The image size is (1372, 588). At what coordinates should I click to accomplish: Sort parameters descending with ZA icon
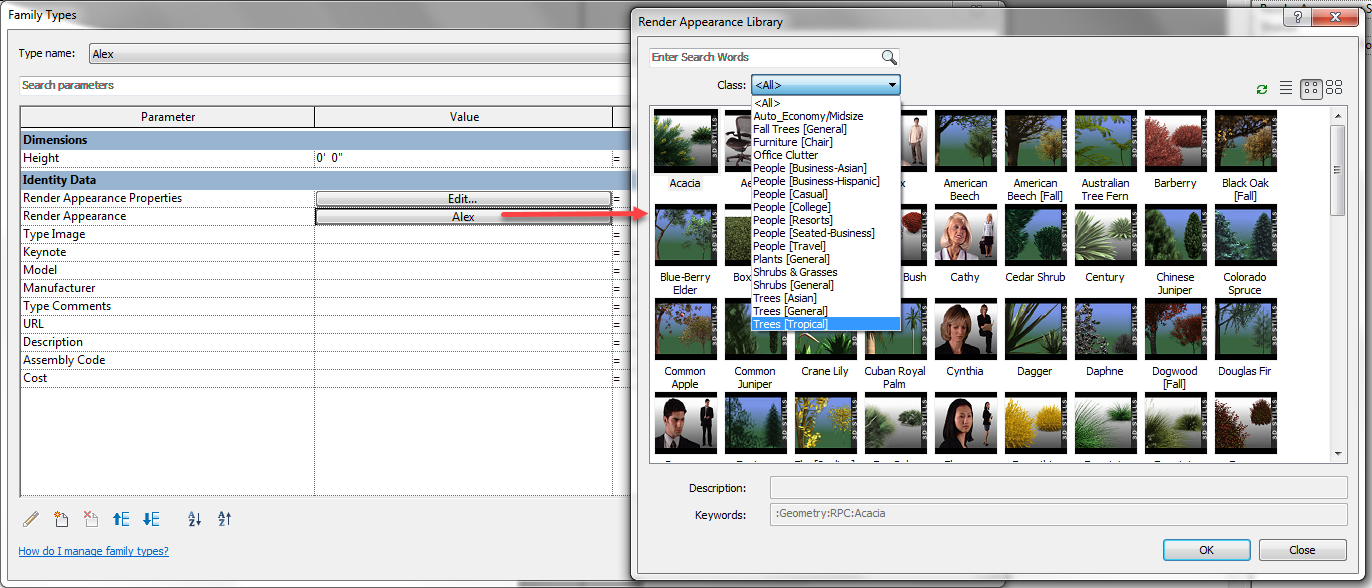point(224,518)
